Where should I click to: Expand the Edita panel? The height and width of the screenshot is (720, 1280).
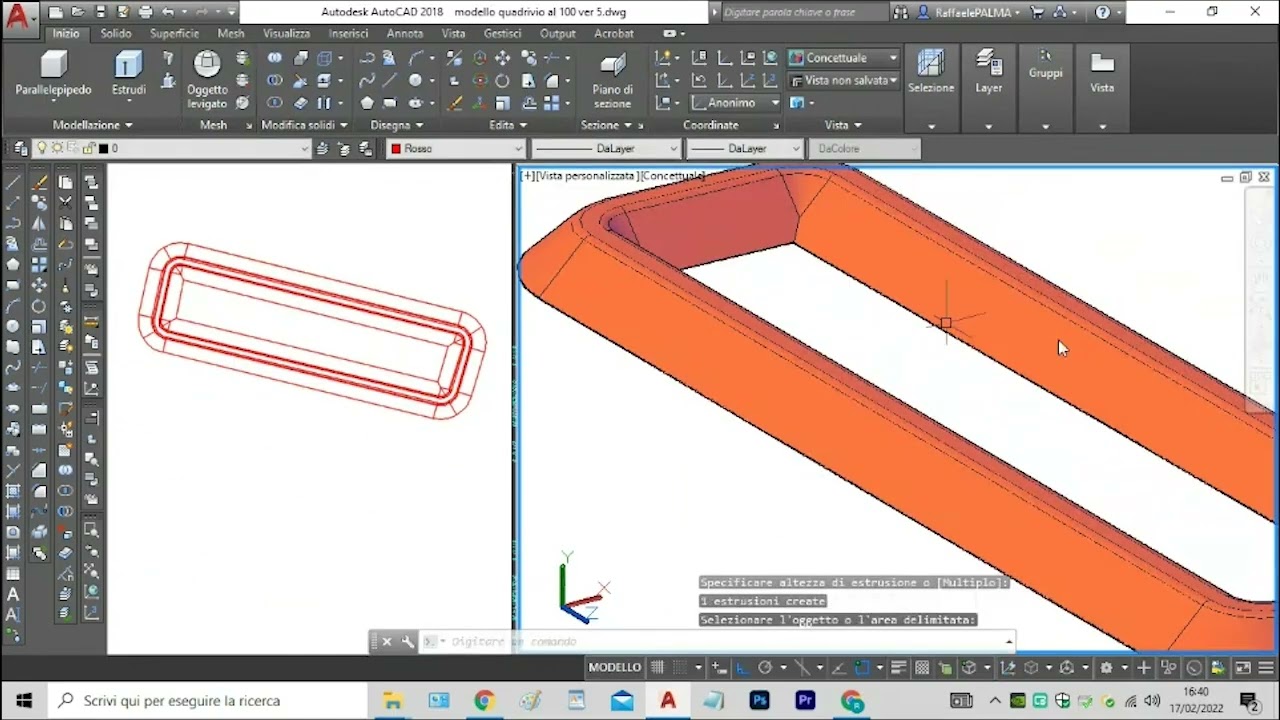[x=508, y=125]
